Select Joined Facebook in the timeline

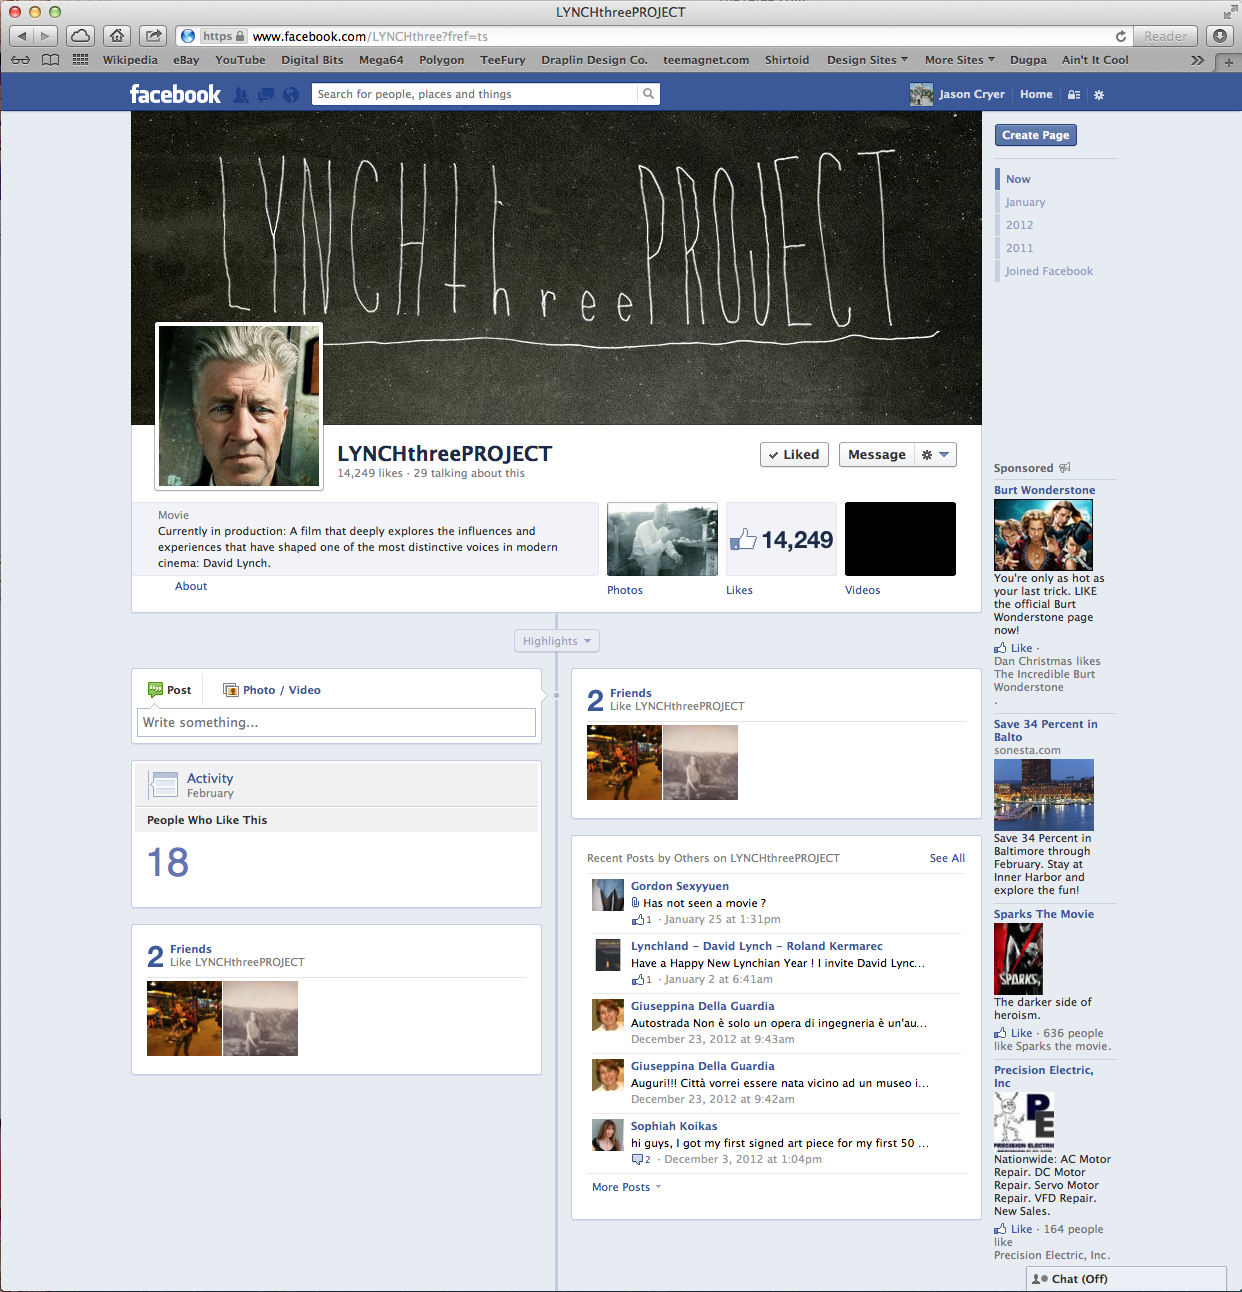click(1049, 271)
